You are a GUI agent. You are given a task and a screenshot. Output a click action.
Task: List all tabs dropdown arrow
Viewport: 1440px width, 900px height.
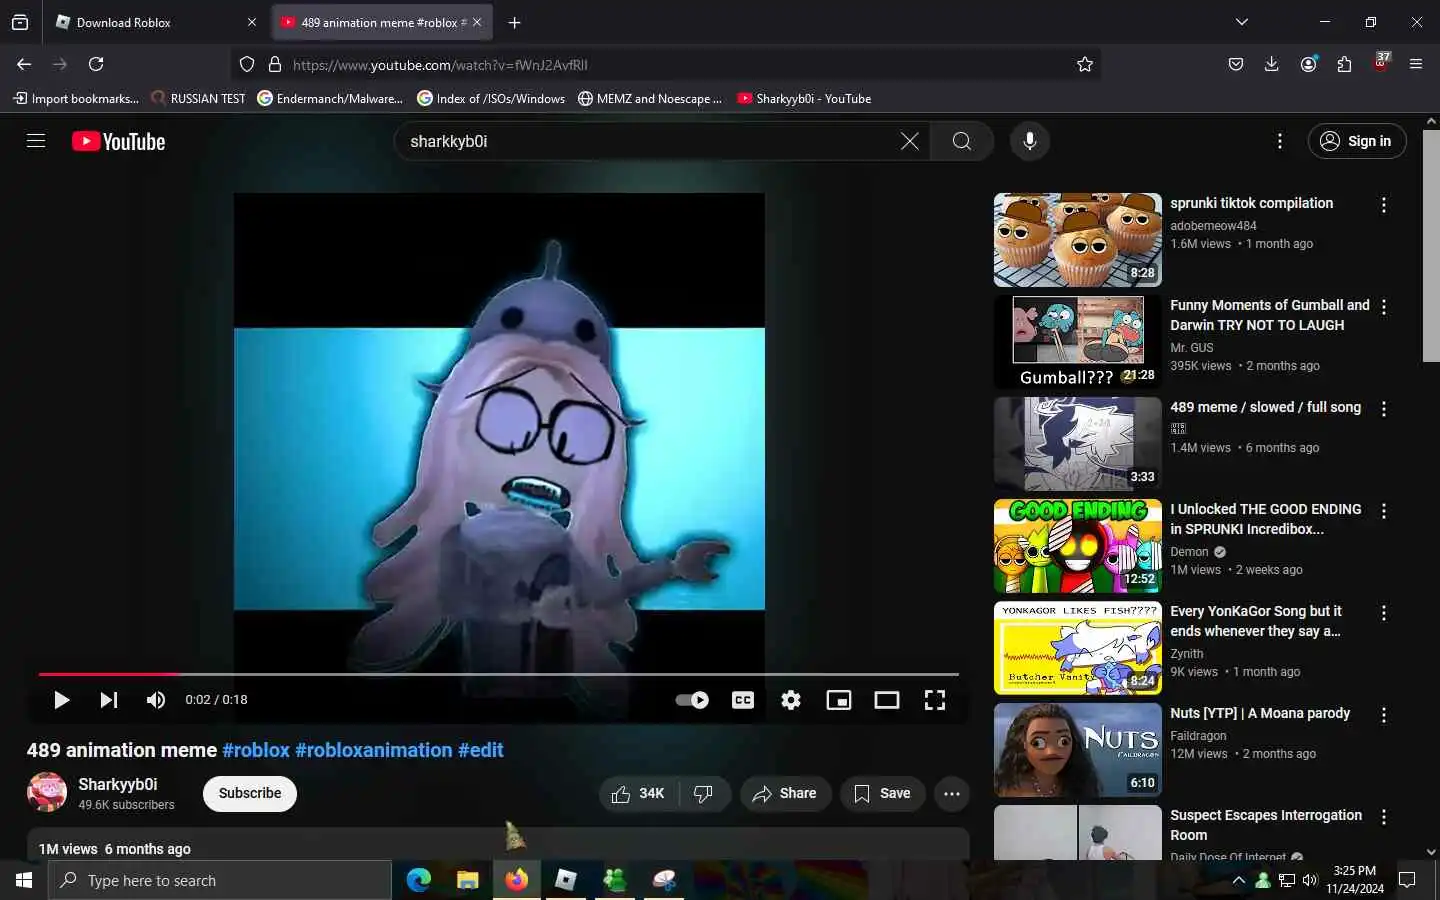(x=1241, y=22)
